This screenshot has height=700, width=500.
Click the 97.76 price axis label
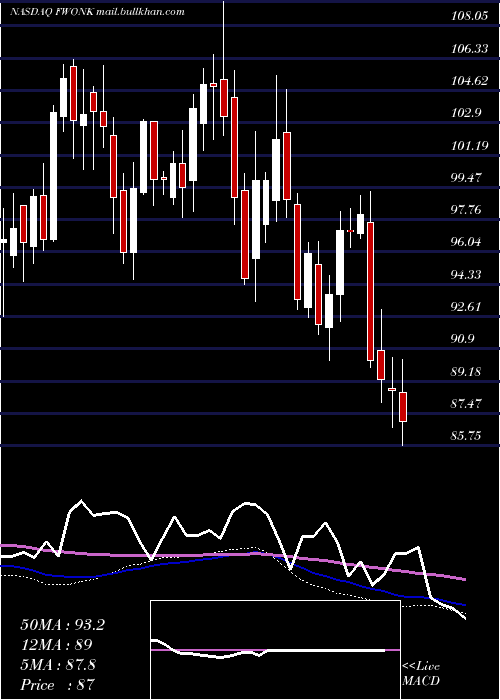[x=467, y=209]
